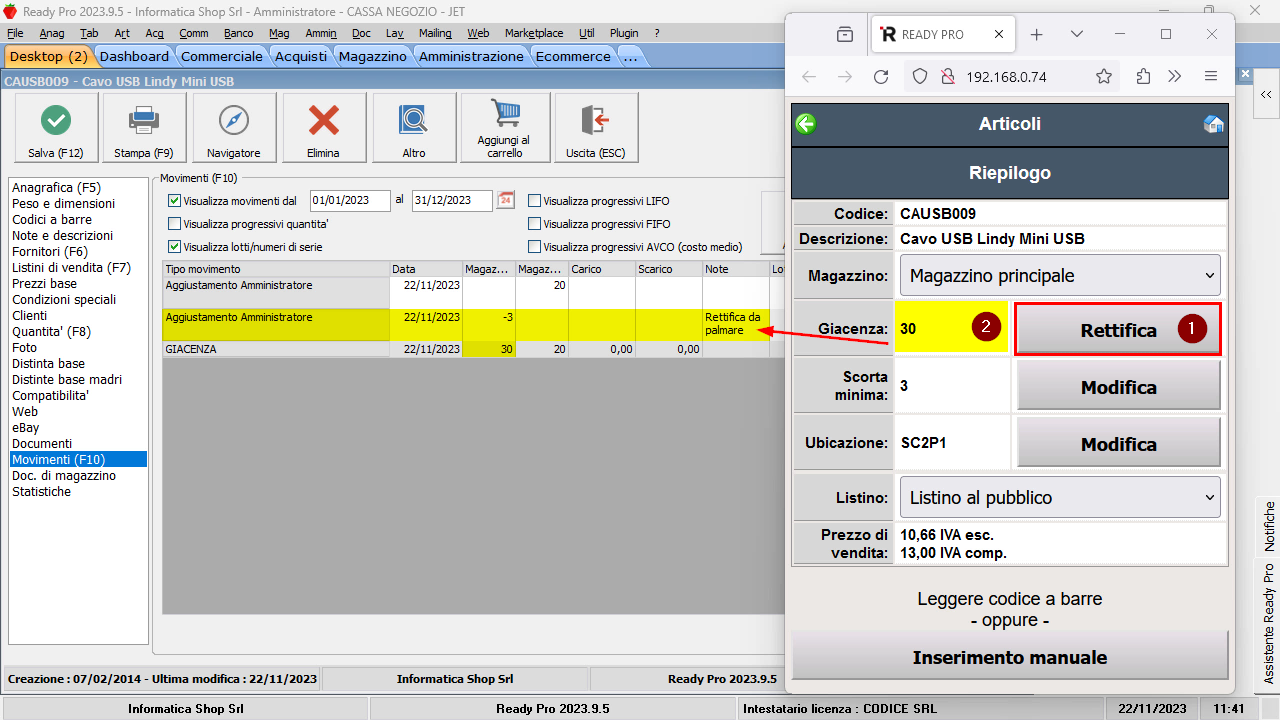Click the Stampa (F9) printer icon
This screenshot has height=720, width=1280.
click(x=144, y=121)
